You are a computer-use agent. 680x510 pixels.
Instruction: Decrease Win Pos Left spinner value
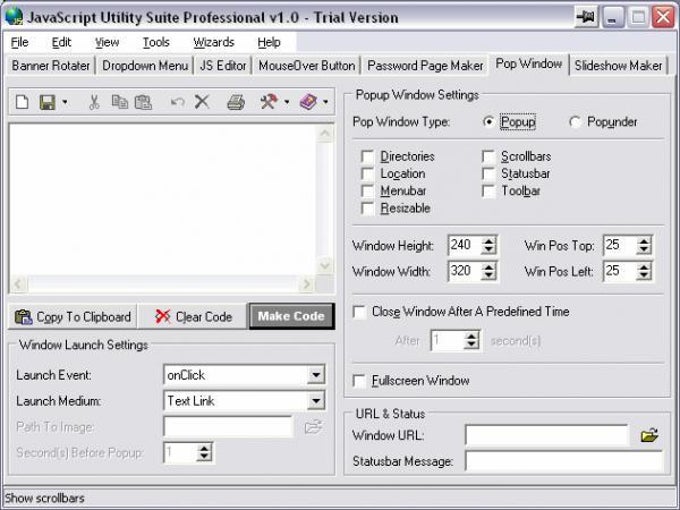point(644,276)
